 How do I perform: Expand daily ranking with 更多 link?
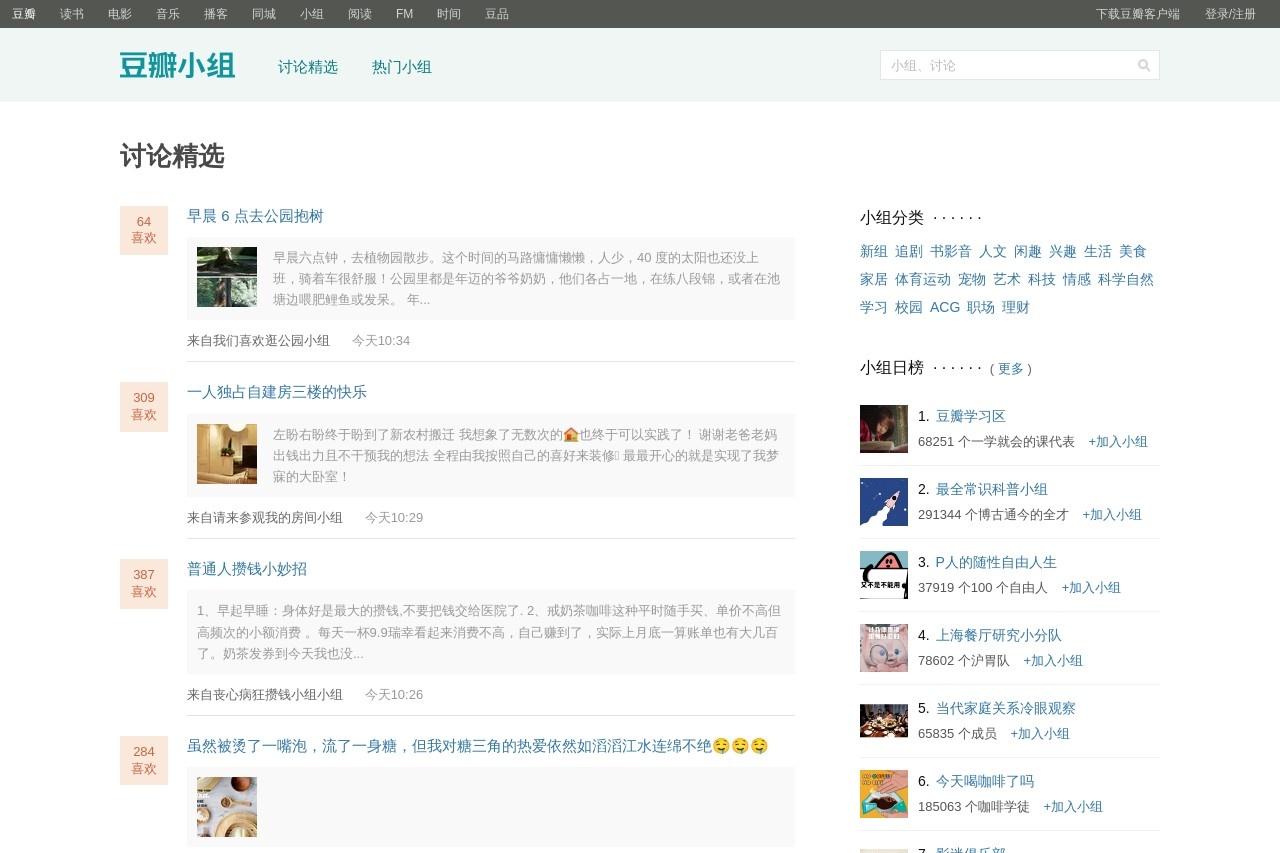pos(1011,369)
